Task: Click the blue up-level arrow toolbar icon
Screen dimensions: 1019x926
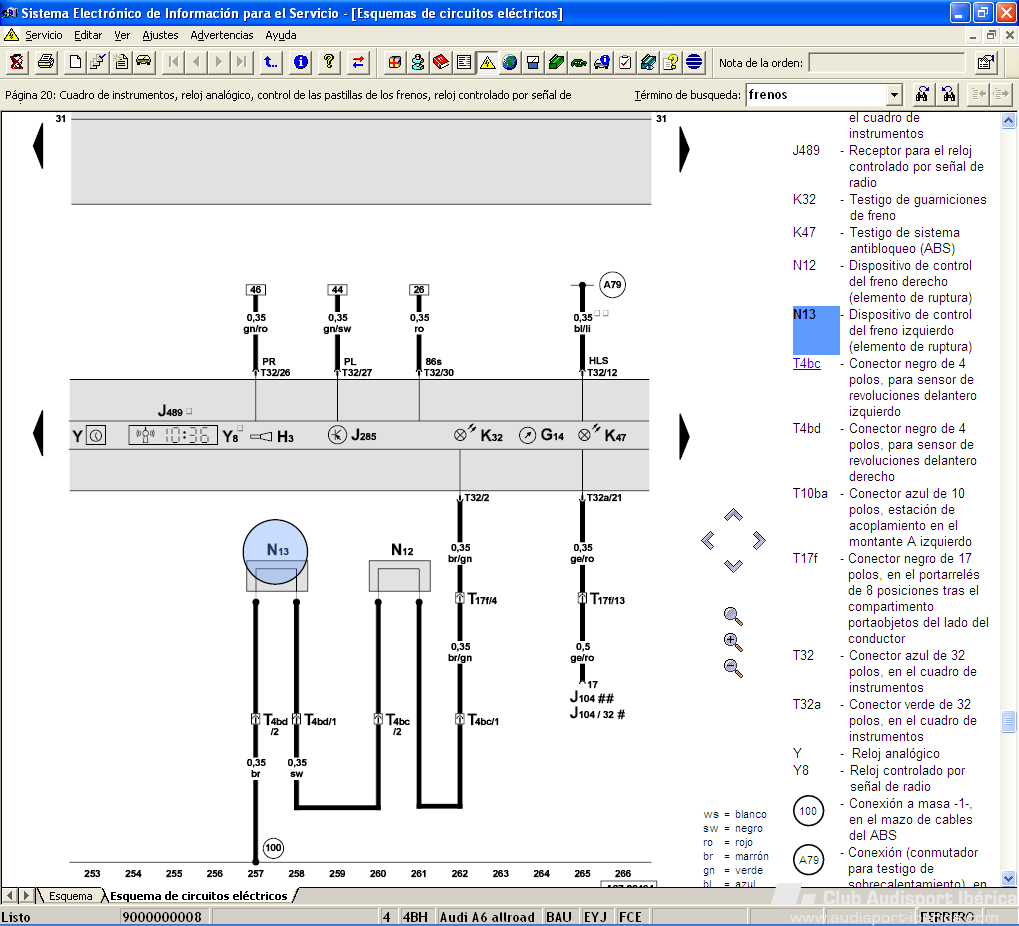Action: point(270,62)
